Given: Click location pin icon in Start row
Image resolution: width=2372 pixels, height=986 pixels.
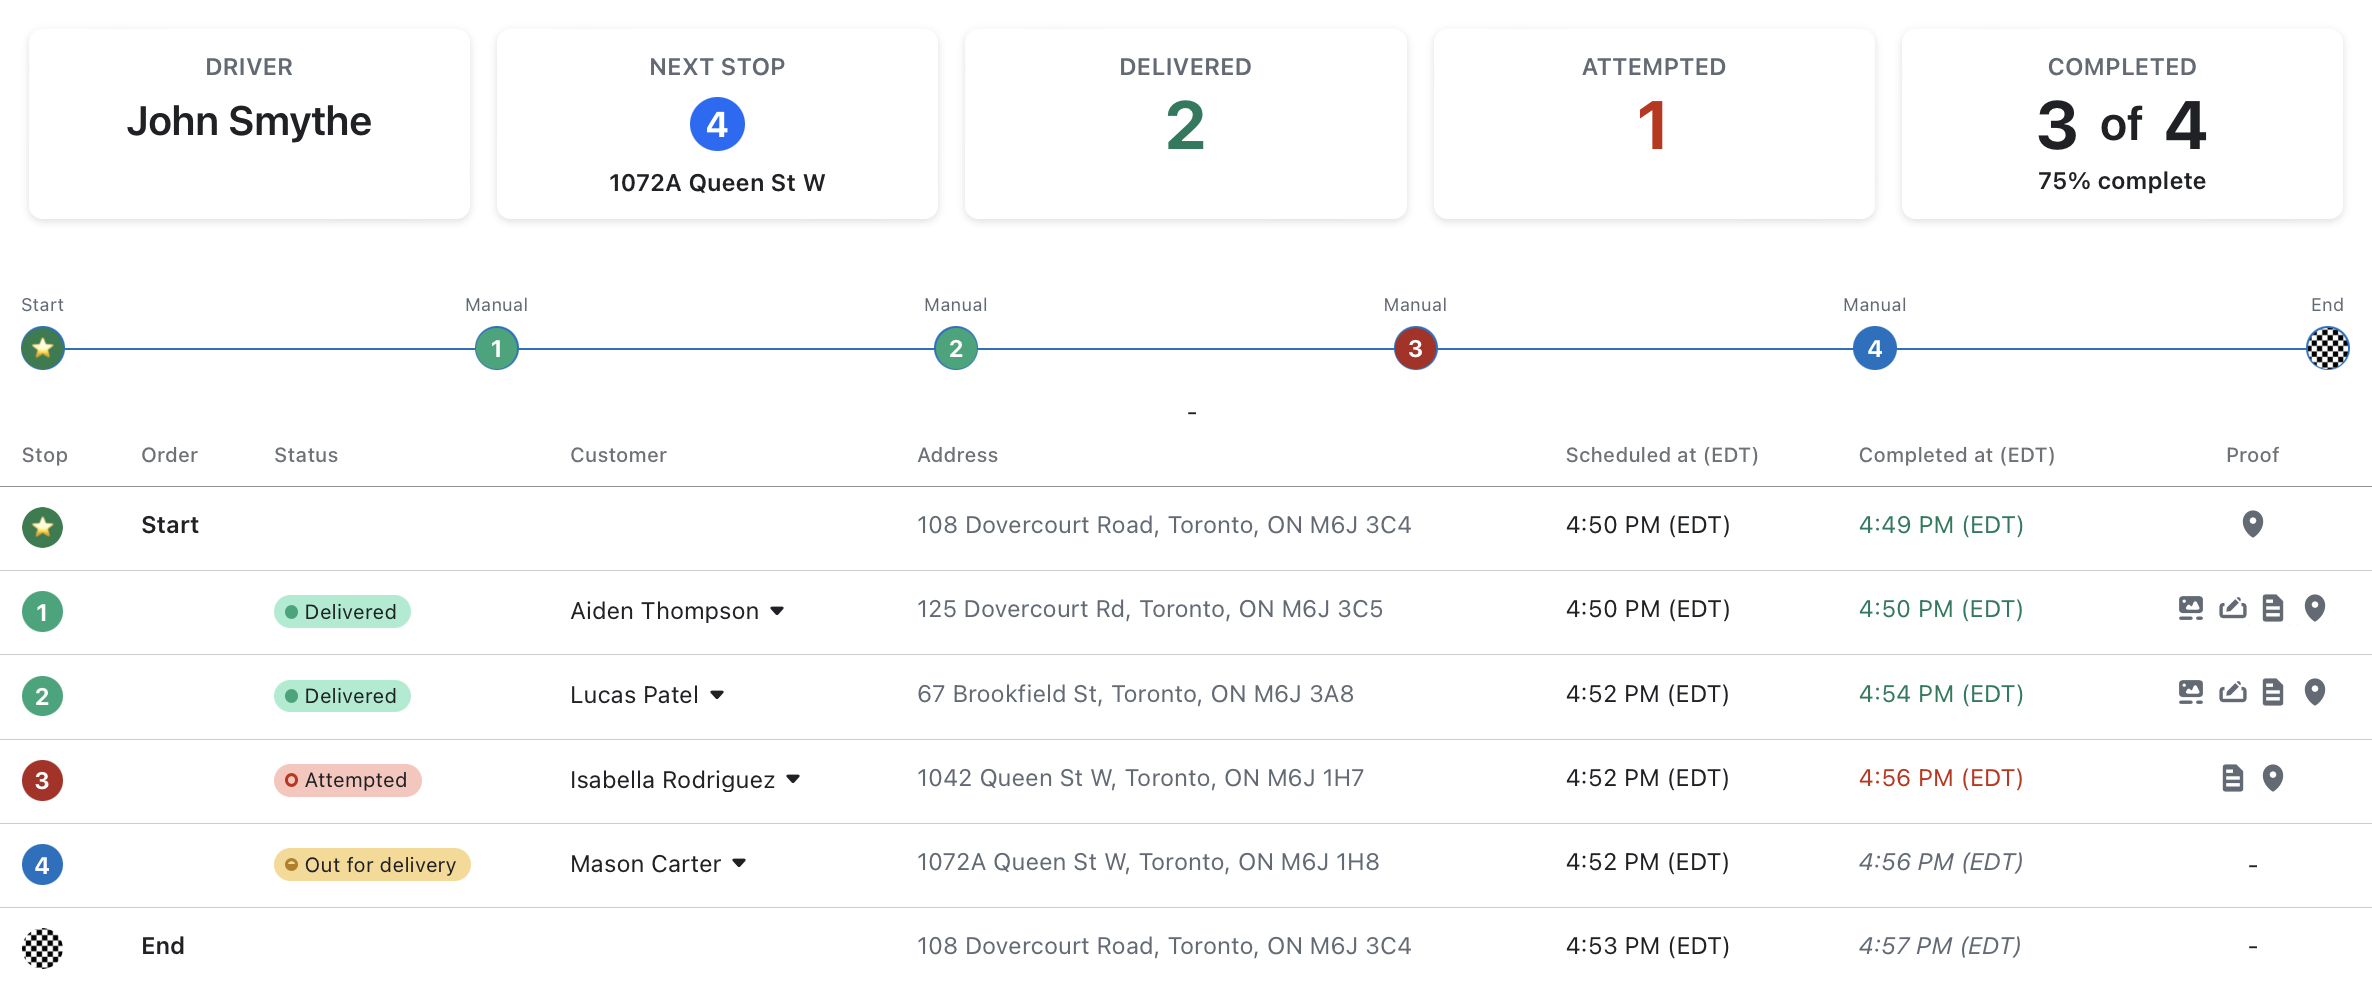Looking at the screenshot, I should click(2253, 524).
